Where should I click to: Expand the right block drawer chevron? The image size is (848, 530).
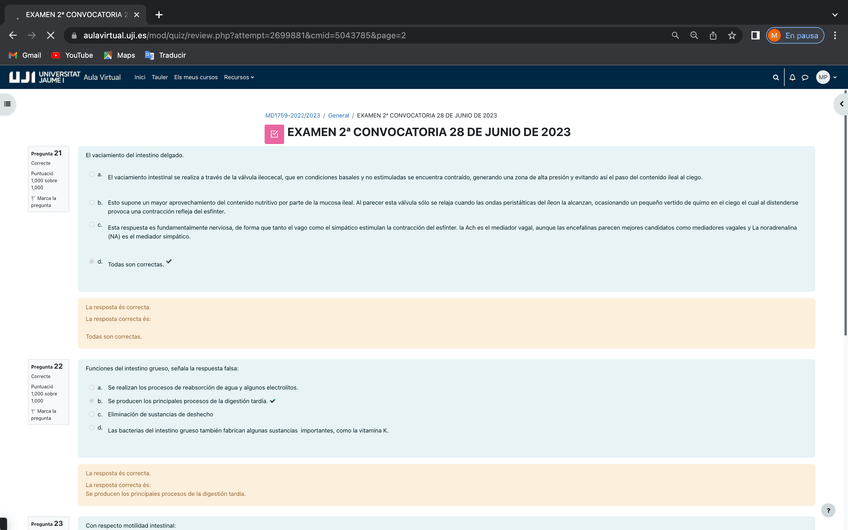point(841,103)
